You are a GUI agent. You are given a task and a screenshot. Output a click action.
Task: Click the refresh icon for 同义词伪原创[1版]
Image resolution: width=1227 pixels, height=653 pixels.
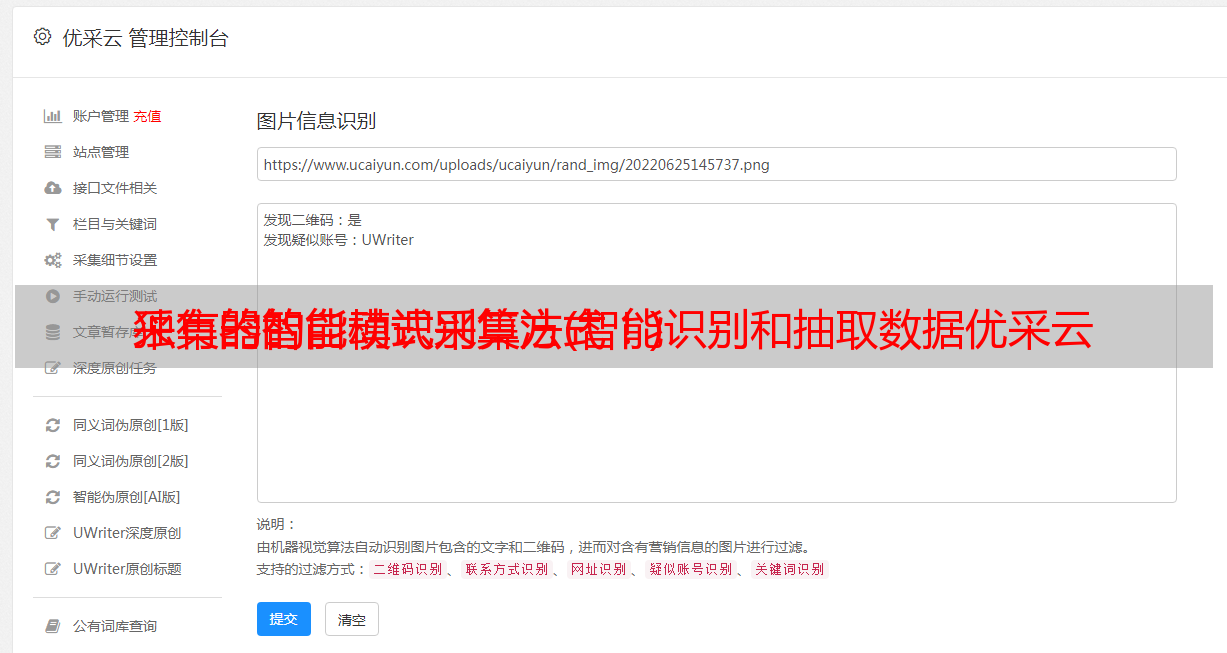[x=53, y=425]
